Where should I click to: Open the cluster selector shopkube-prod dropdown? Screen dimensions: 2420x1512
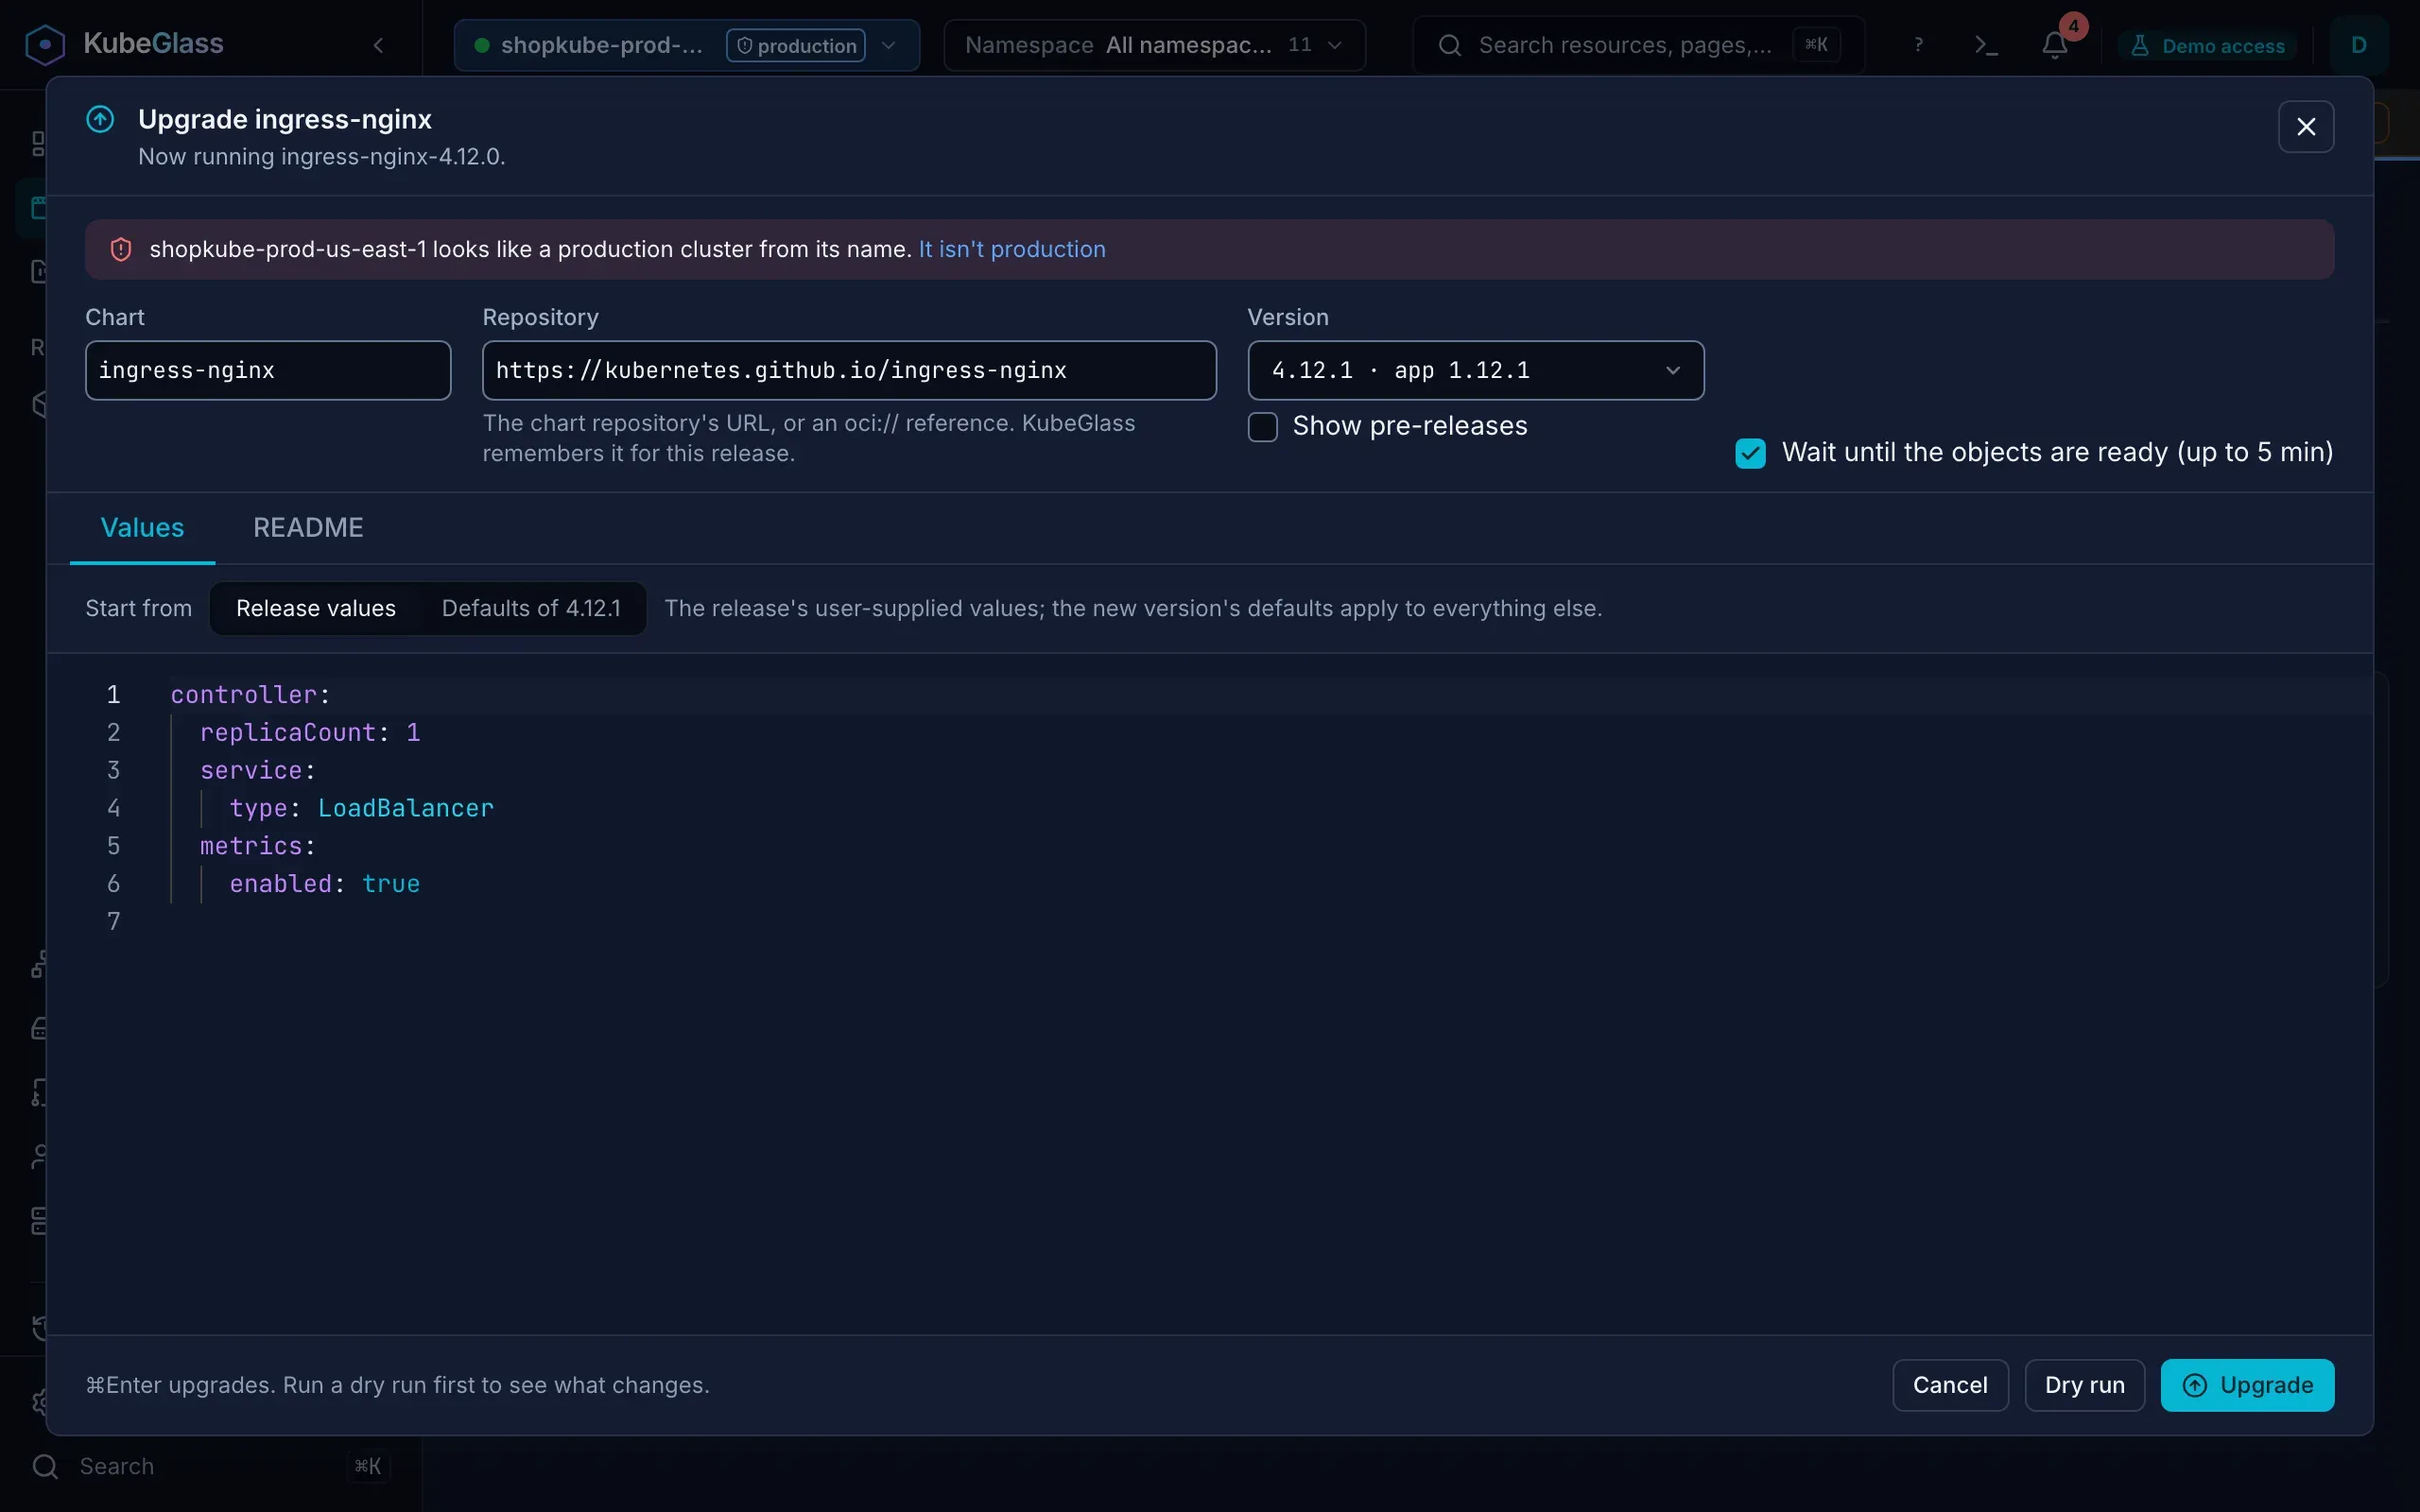[x=686, y=45]
